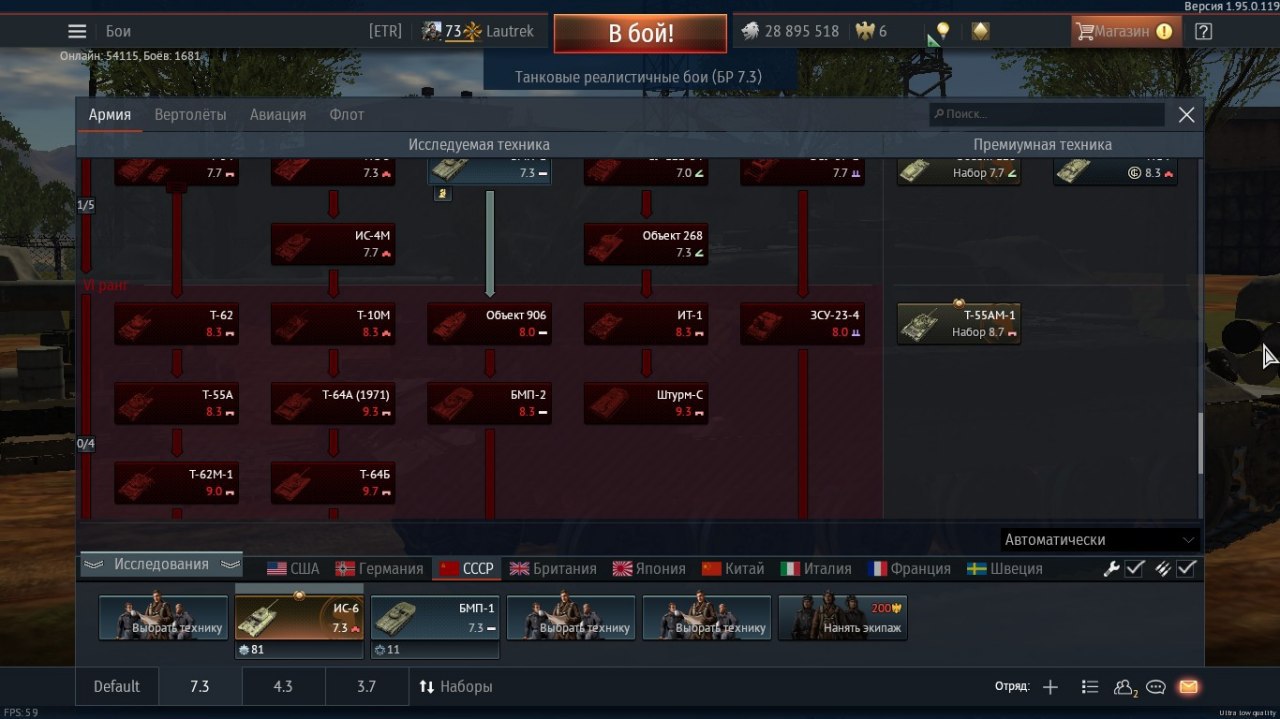Open the Автоматически dropdown

(1099, 540)
